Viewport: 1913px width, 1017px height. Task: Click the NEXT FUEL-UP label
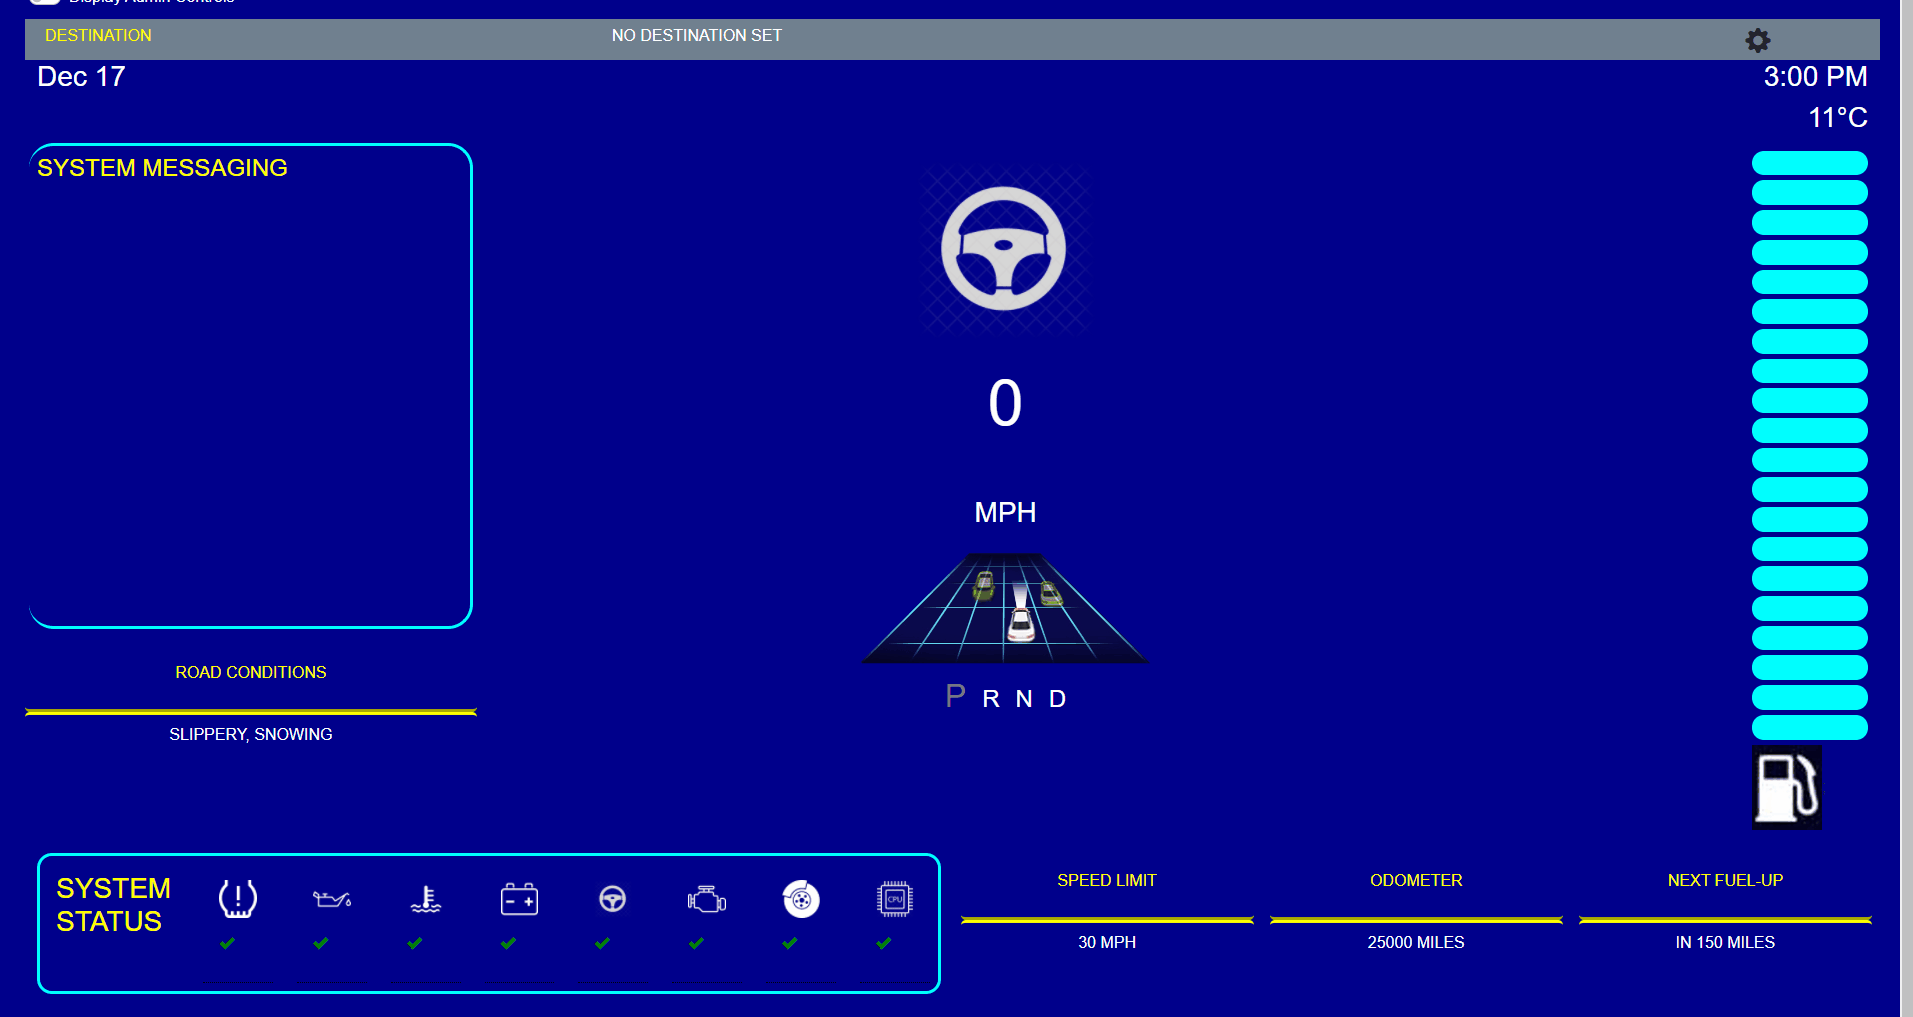[x=1725, y=880]
